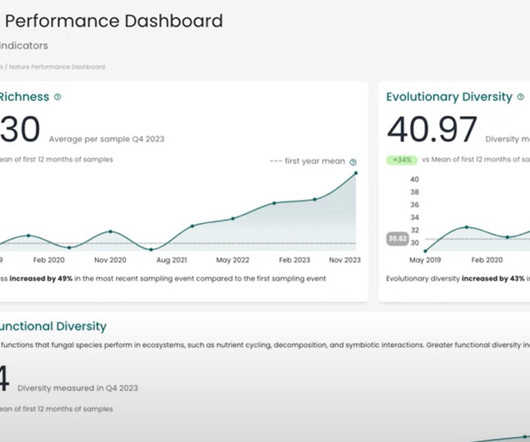
Task: Click the large 30 Richness value
Action: point(20,129)
